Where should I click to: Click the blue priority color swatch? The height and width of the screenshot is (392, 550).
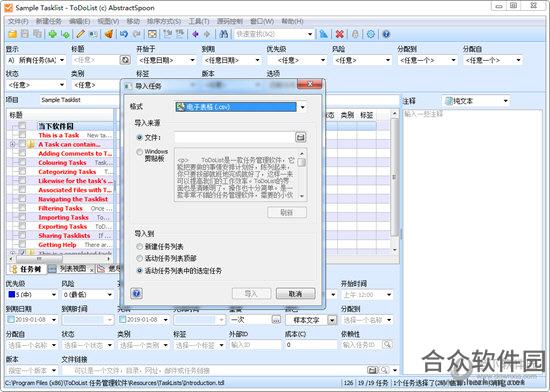12,294
